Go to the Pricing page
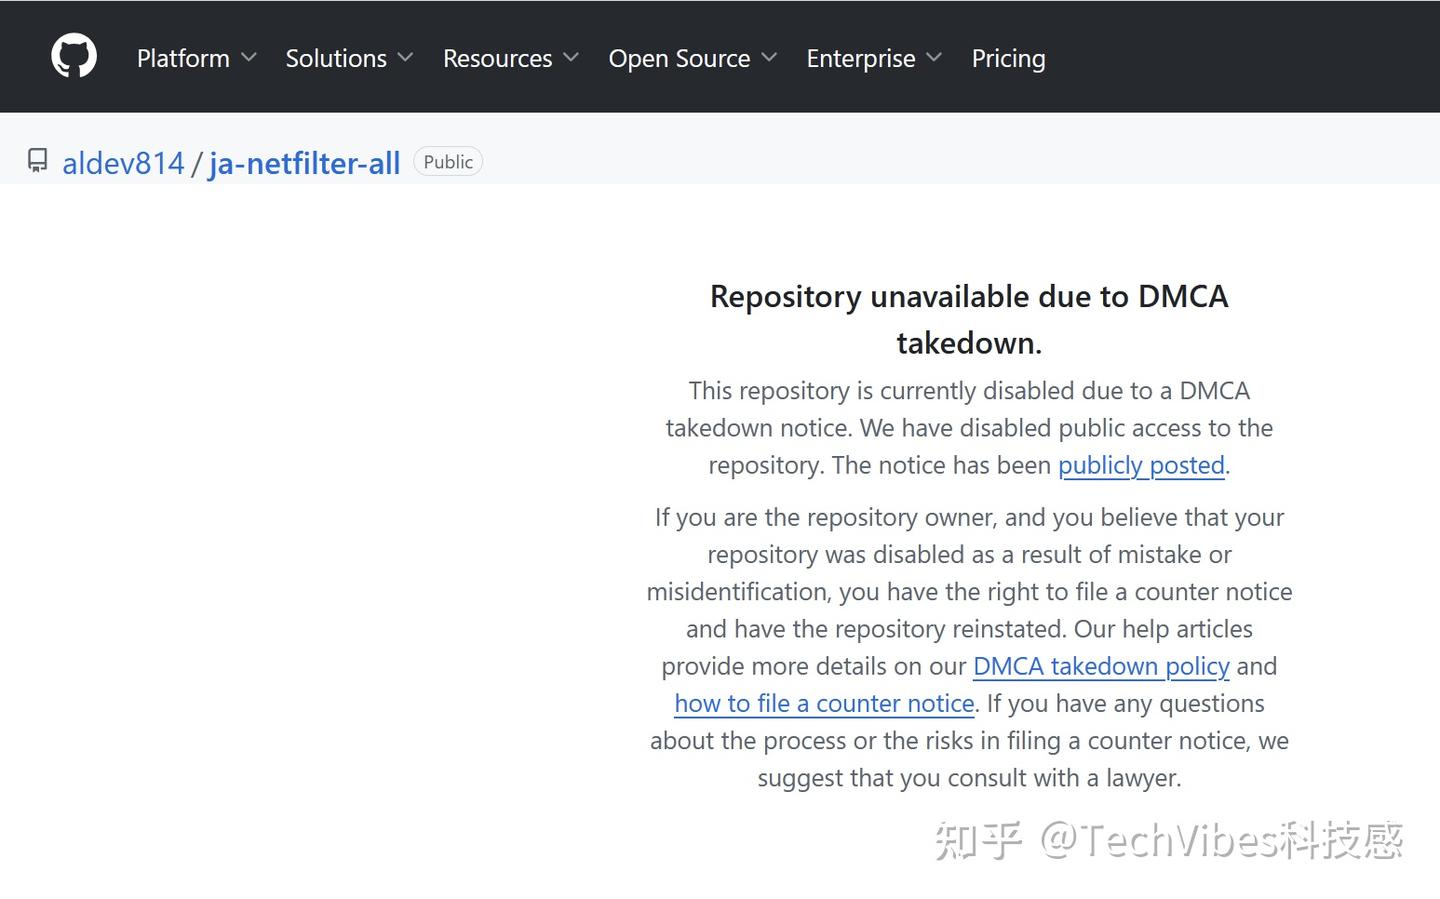The width and height of the screenshot is (1440, 899). click(1008, 58)
